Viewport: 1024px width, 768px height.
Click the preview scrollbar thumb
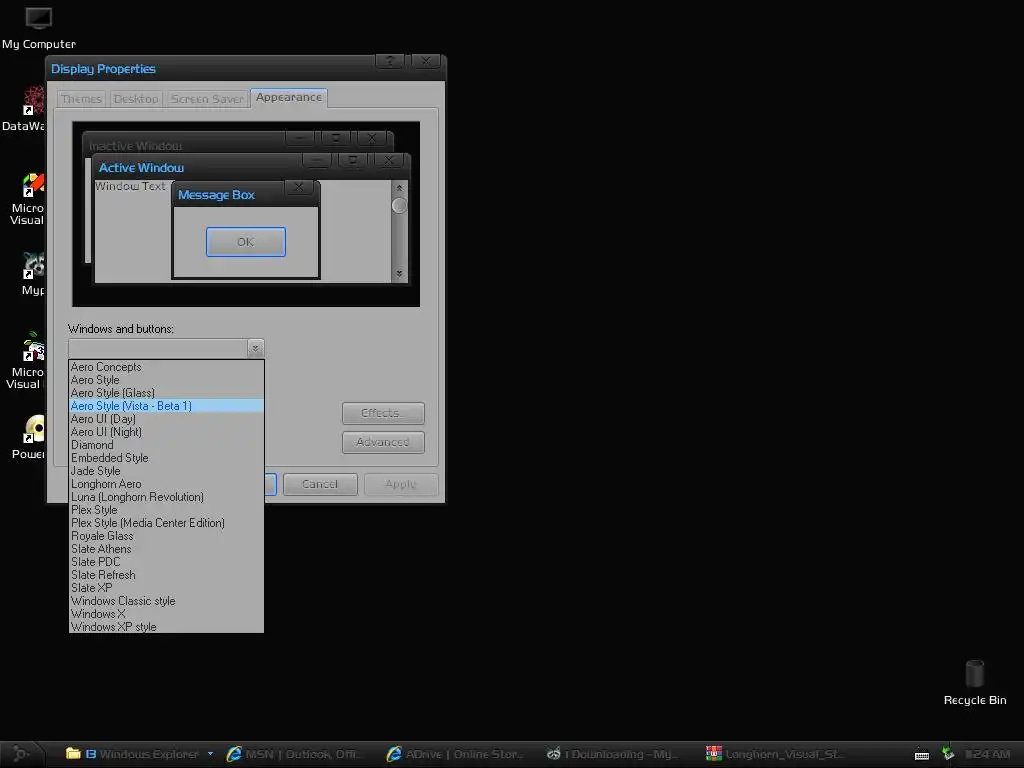pos(399,206)
